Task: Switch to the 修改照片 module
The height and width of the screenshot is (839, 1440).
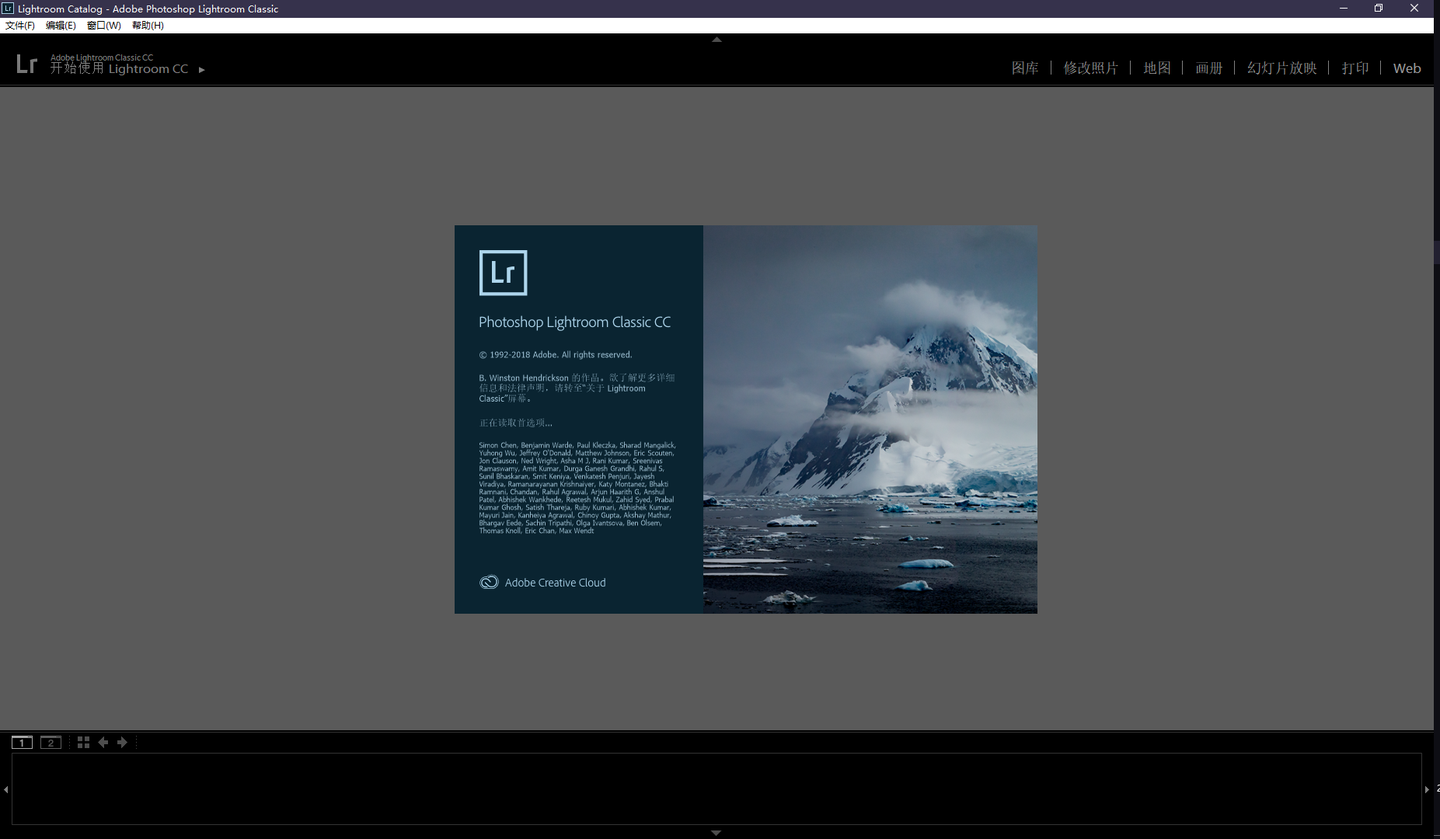Action: coord(1091,68)
